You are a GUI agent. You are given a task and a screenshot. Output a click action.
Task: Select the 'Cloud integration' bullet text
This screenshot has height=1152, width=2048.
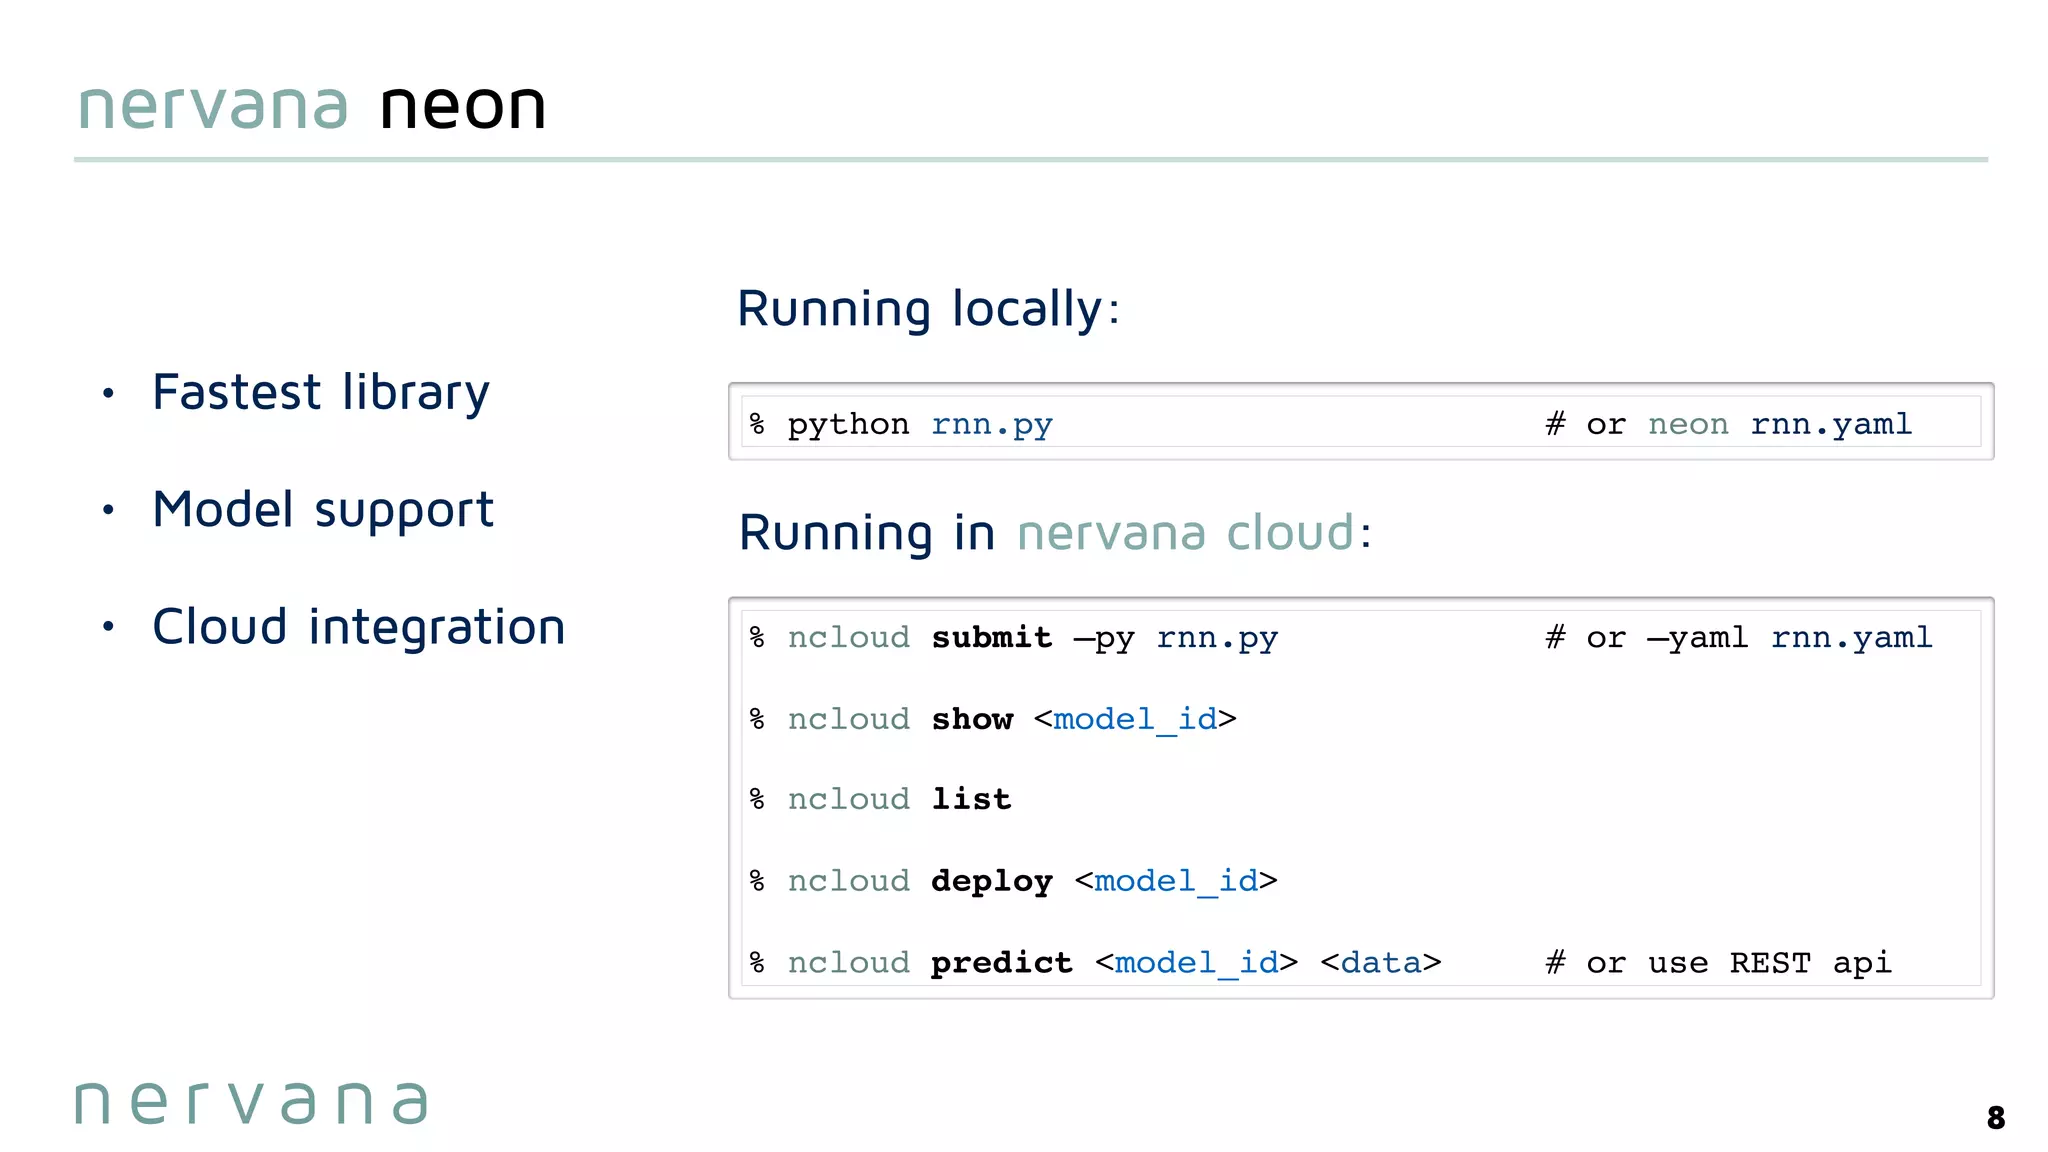click(359, 627)
